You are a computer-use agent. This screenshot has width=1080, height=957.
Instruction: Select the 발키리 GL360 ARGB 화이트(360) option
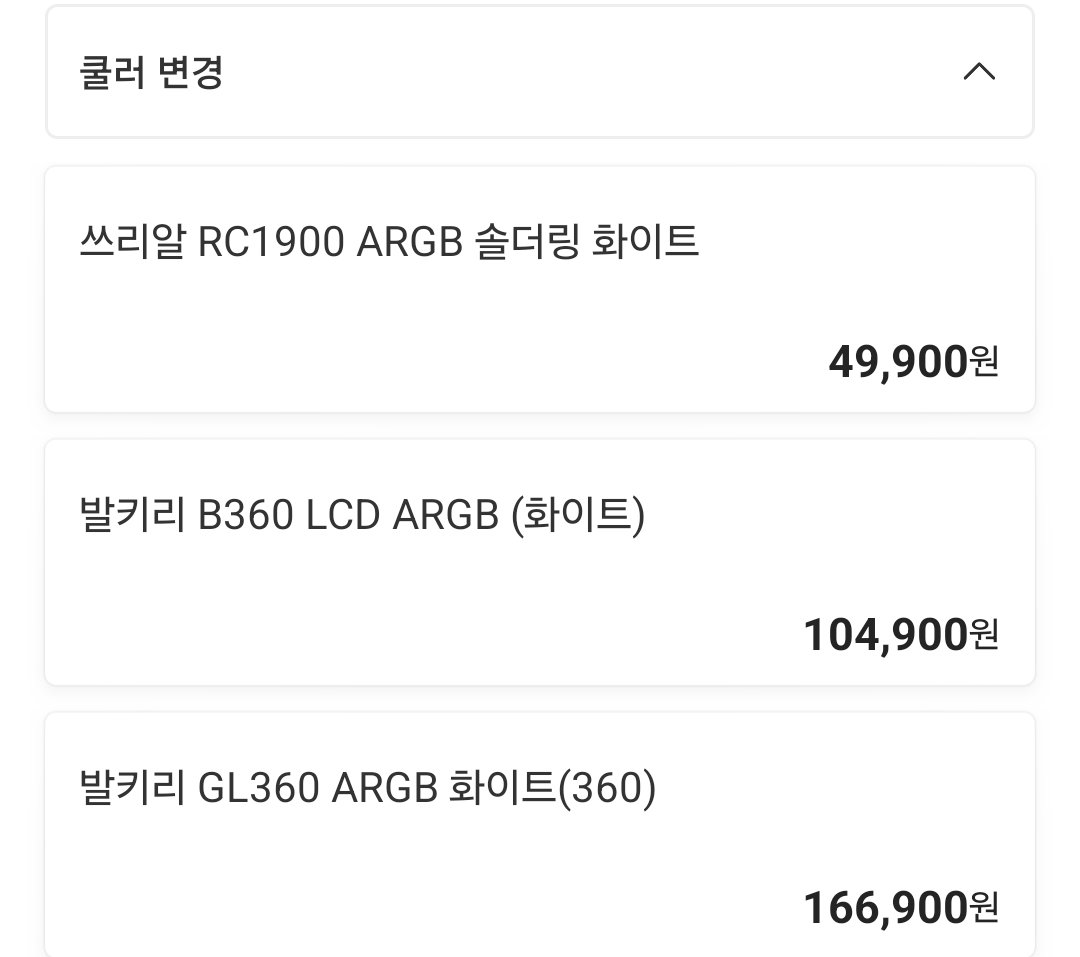point(540,834)
